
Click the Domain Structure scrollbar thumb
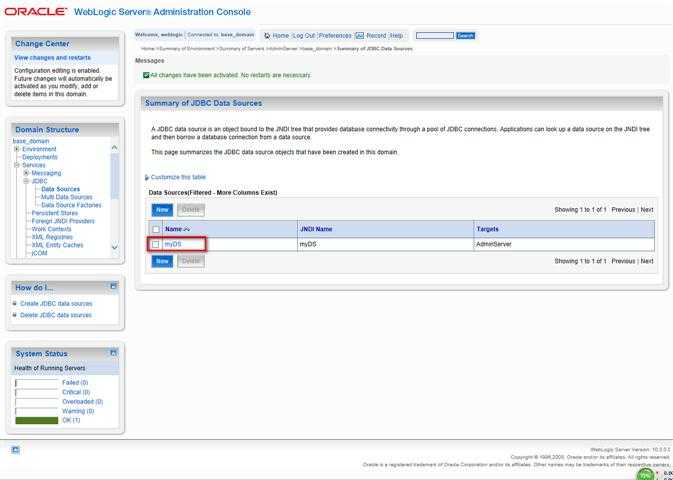click(114, 176)
